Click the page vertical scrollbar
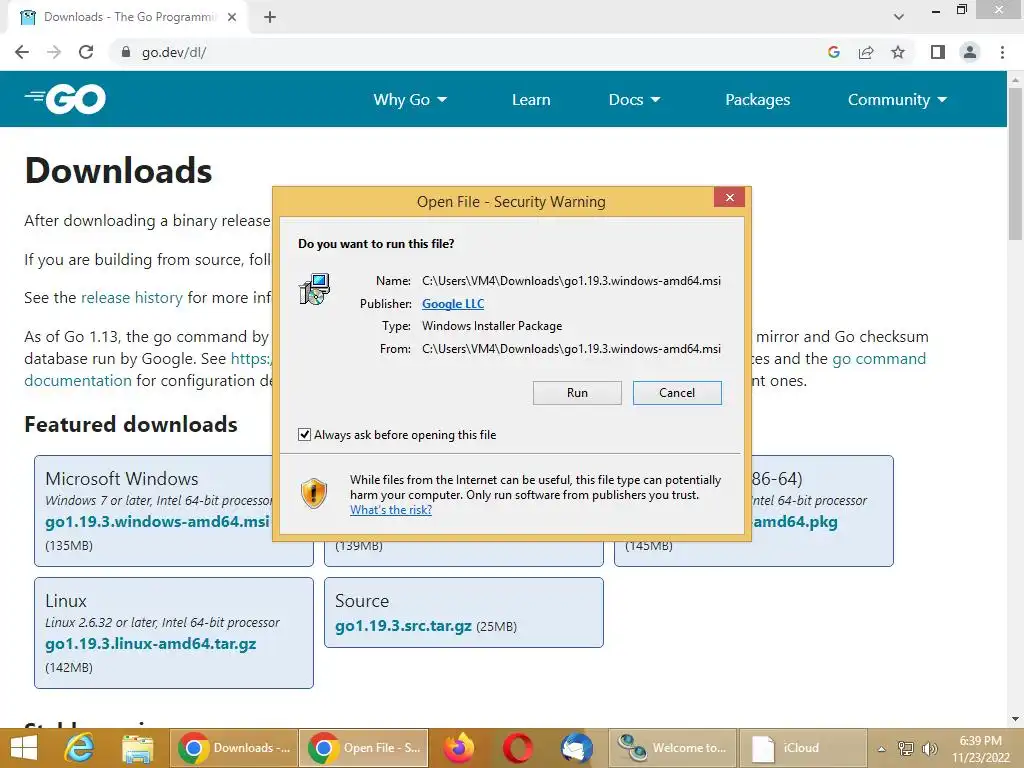 [x=1015, y=163]
